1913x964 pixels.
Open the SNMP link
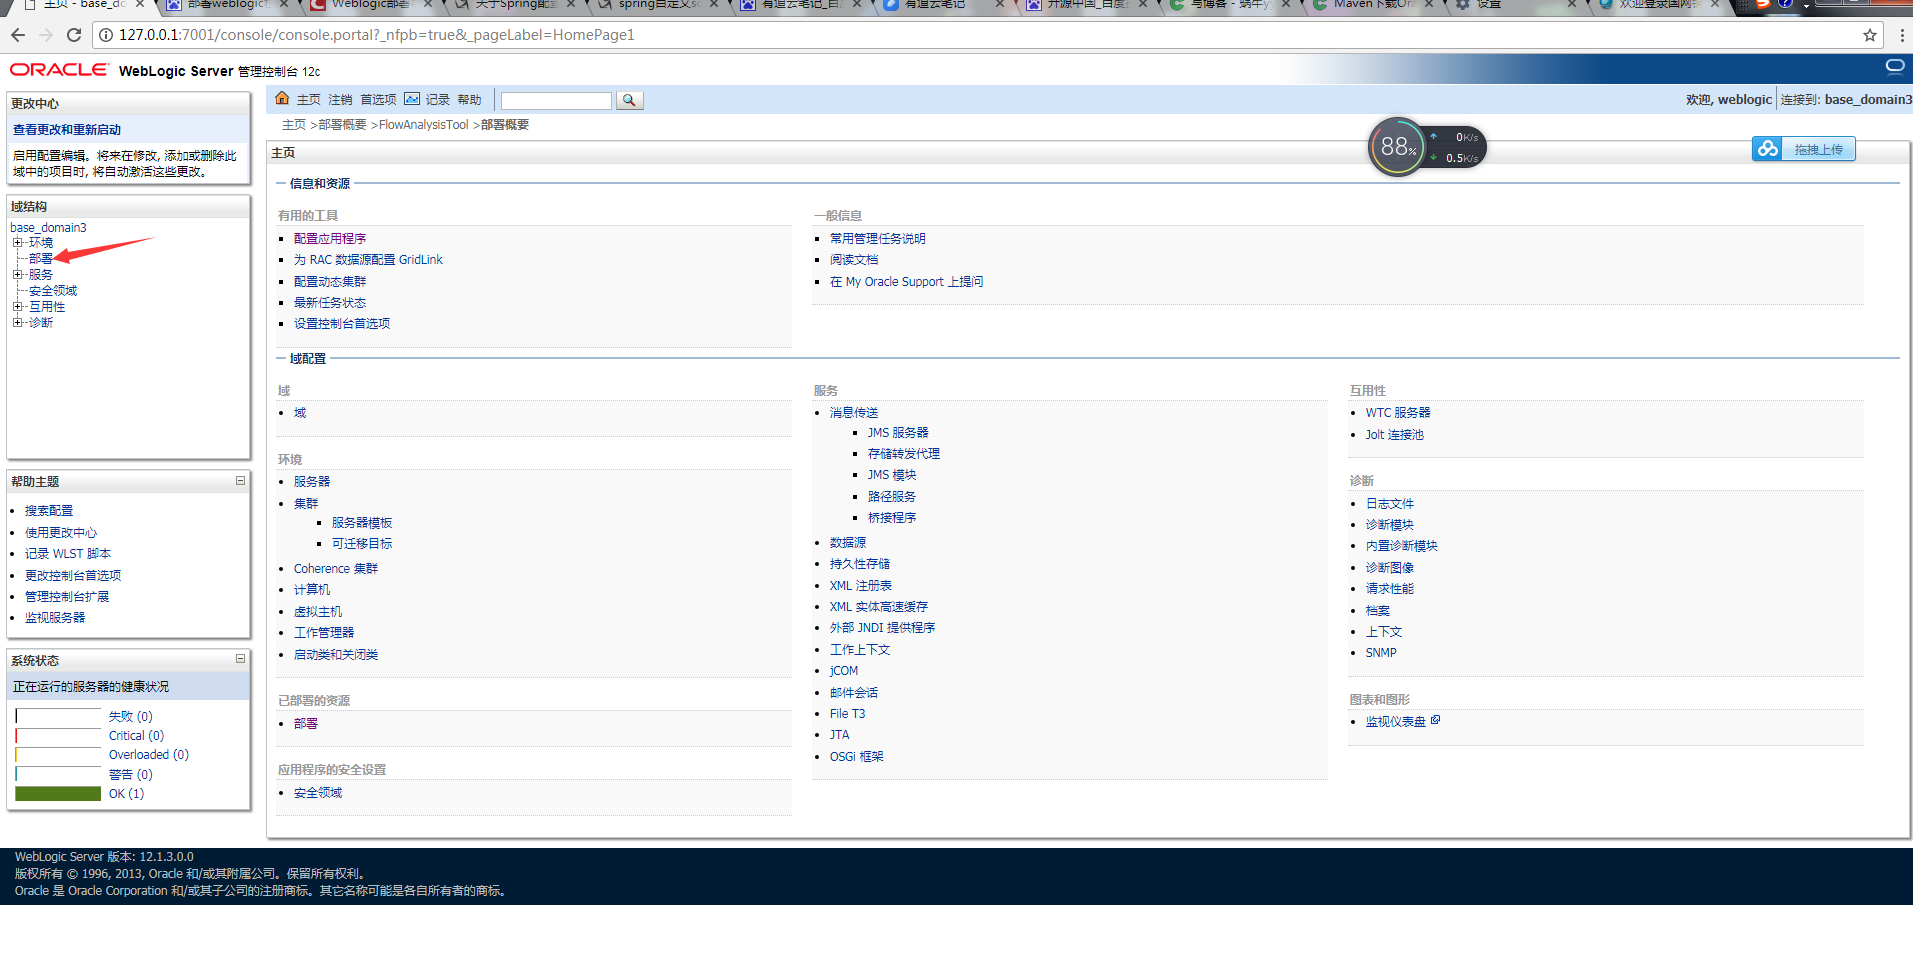[1381, 653]
